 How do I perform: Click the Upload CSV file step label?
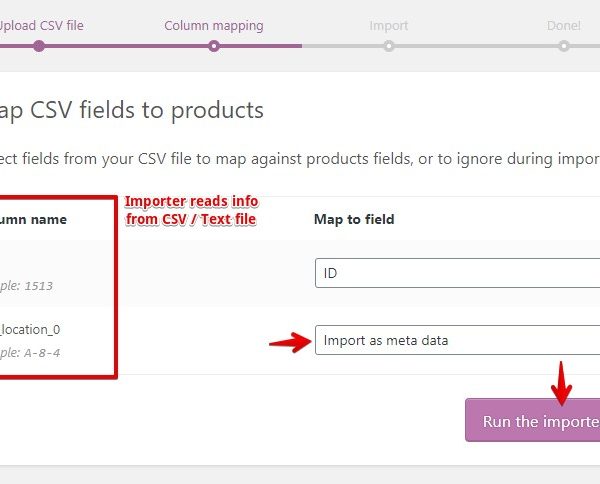coord(42,25)
